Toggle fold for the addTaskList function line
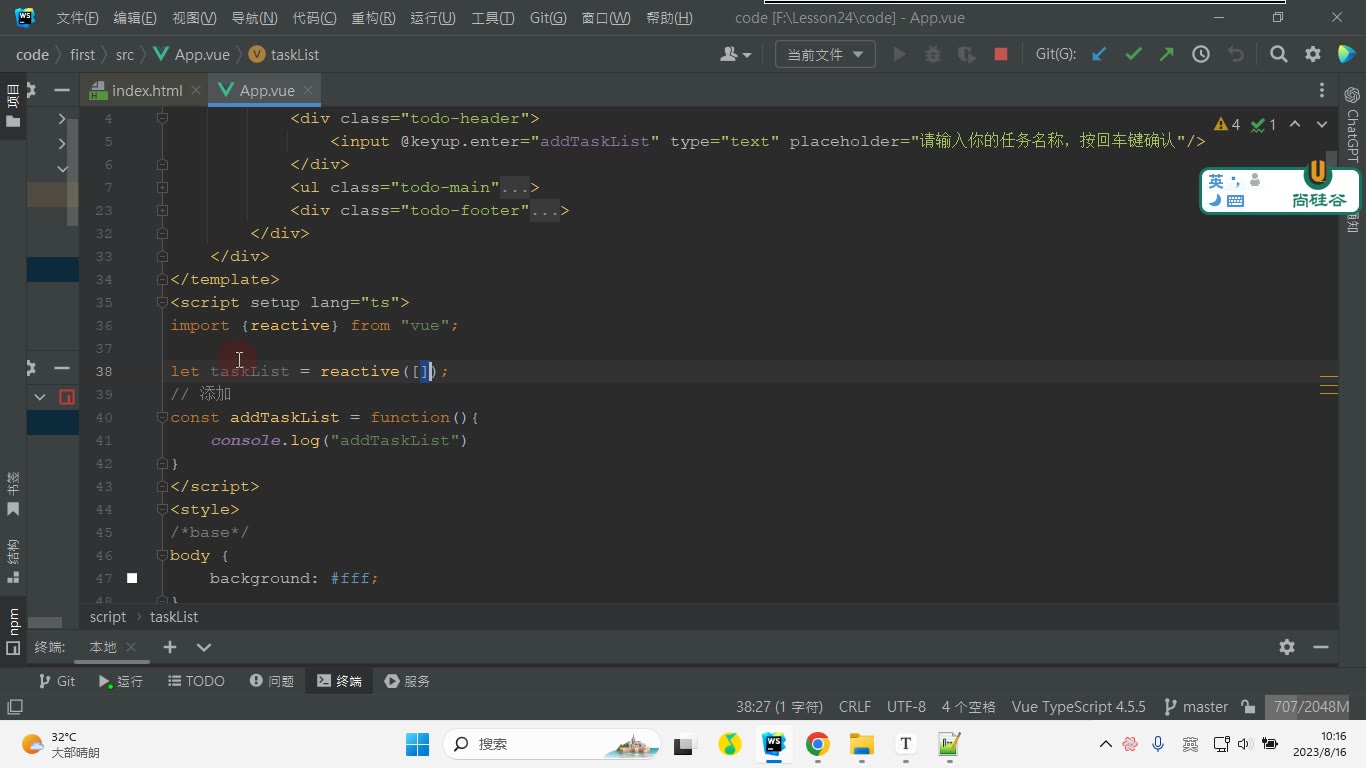The width and height of the screenshot is (1366, 768). coord(162,417)
